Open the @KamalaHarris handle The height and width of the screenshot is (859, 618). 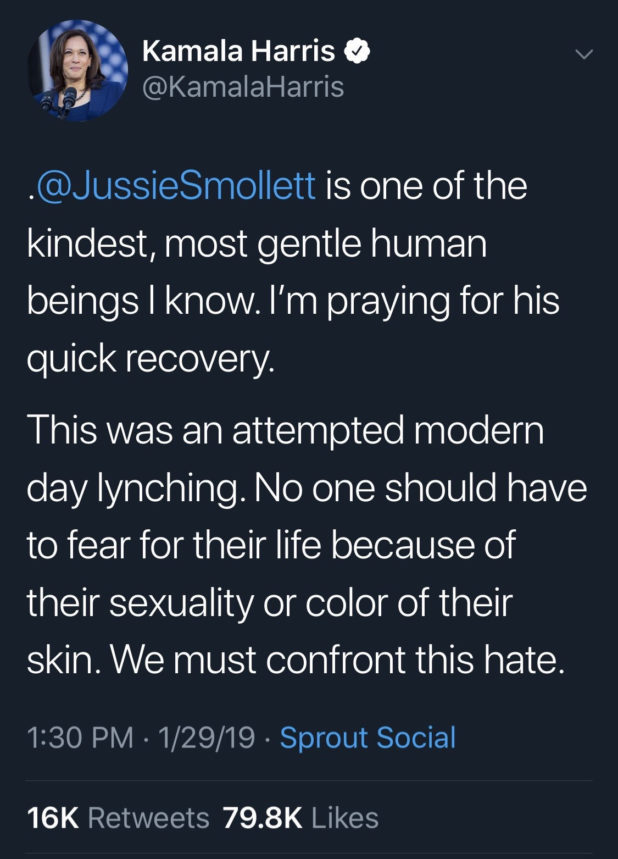click(243, 87)
